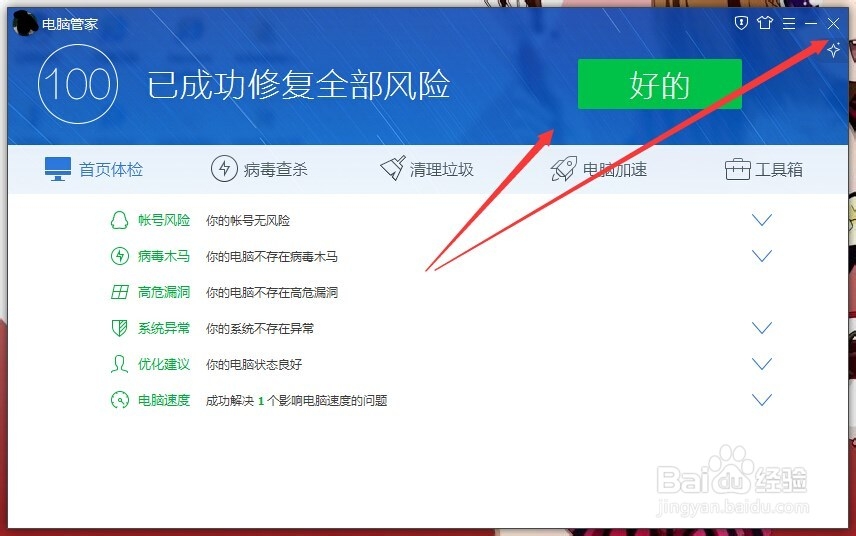This screenshot has height=536, width=856.
Task: Open the 病毒查杀 tab
Action: (x=259, y=169)
